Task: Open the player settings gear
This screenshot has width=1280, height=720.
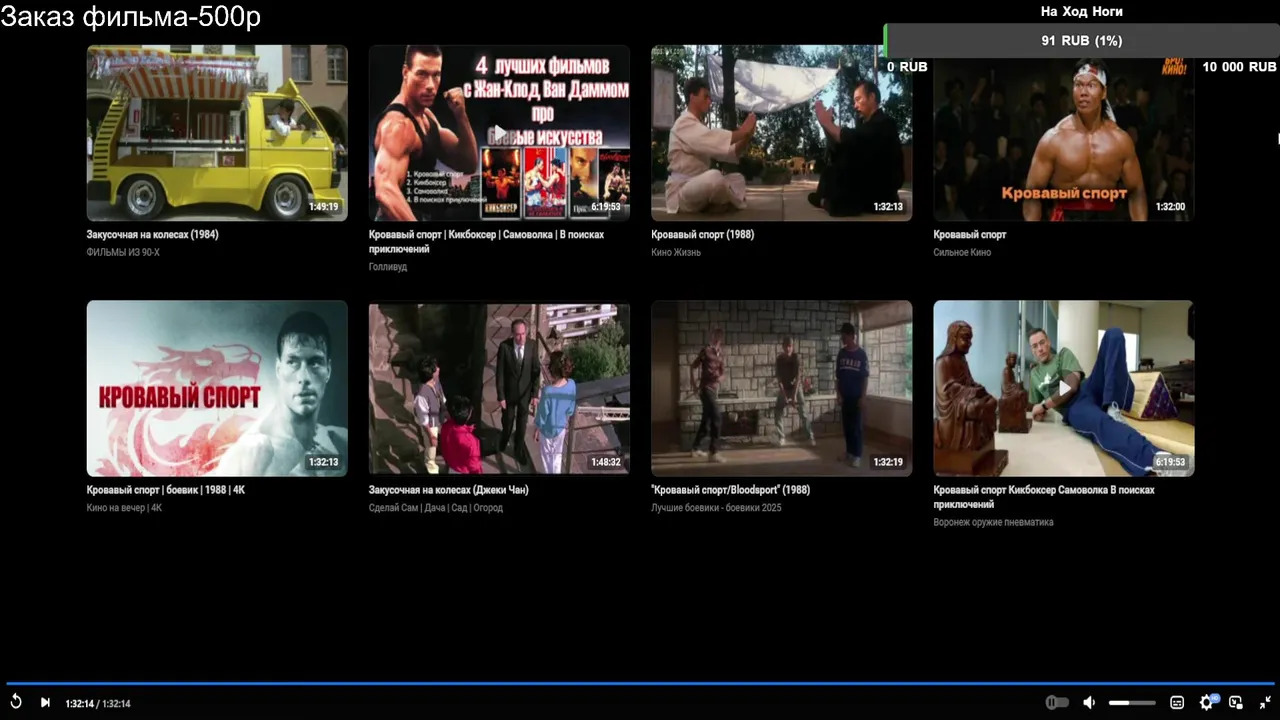Action: [1207, 702]
